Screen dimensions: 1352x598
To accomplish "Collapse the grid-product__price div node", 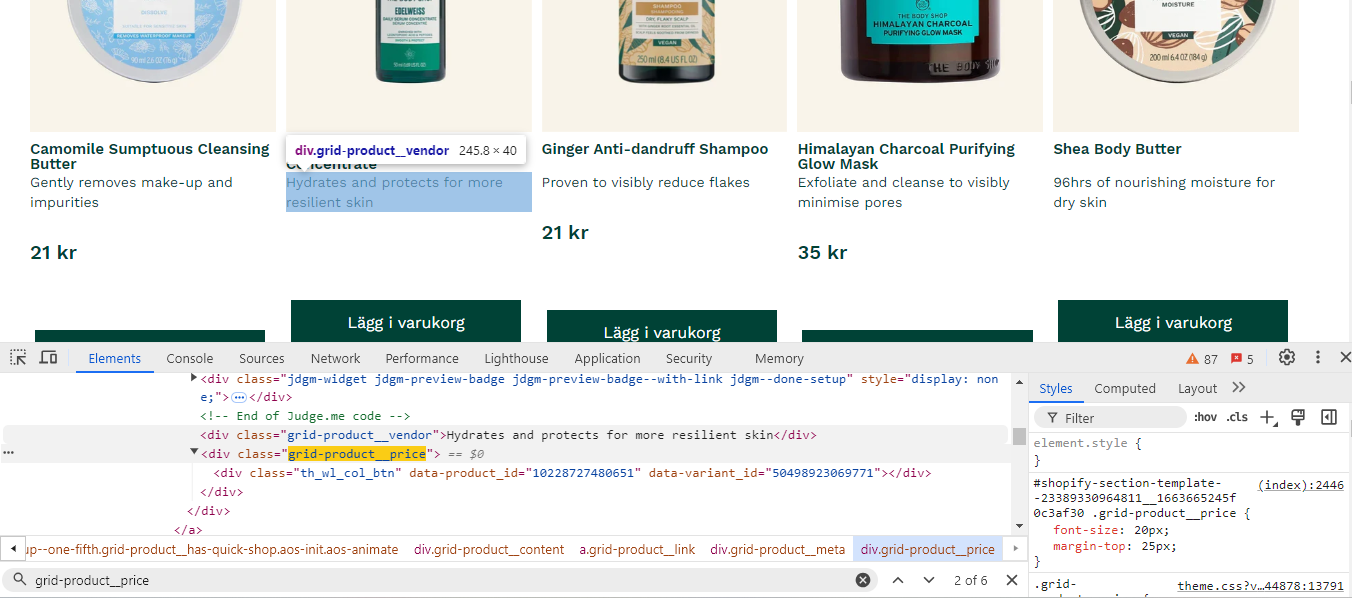I will [194, 453].
